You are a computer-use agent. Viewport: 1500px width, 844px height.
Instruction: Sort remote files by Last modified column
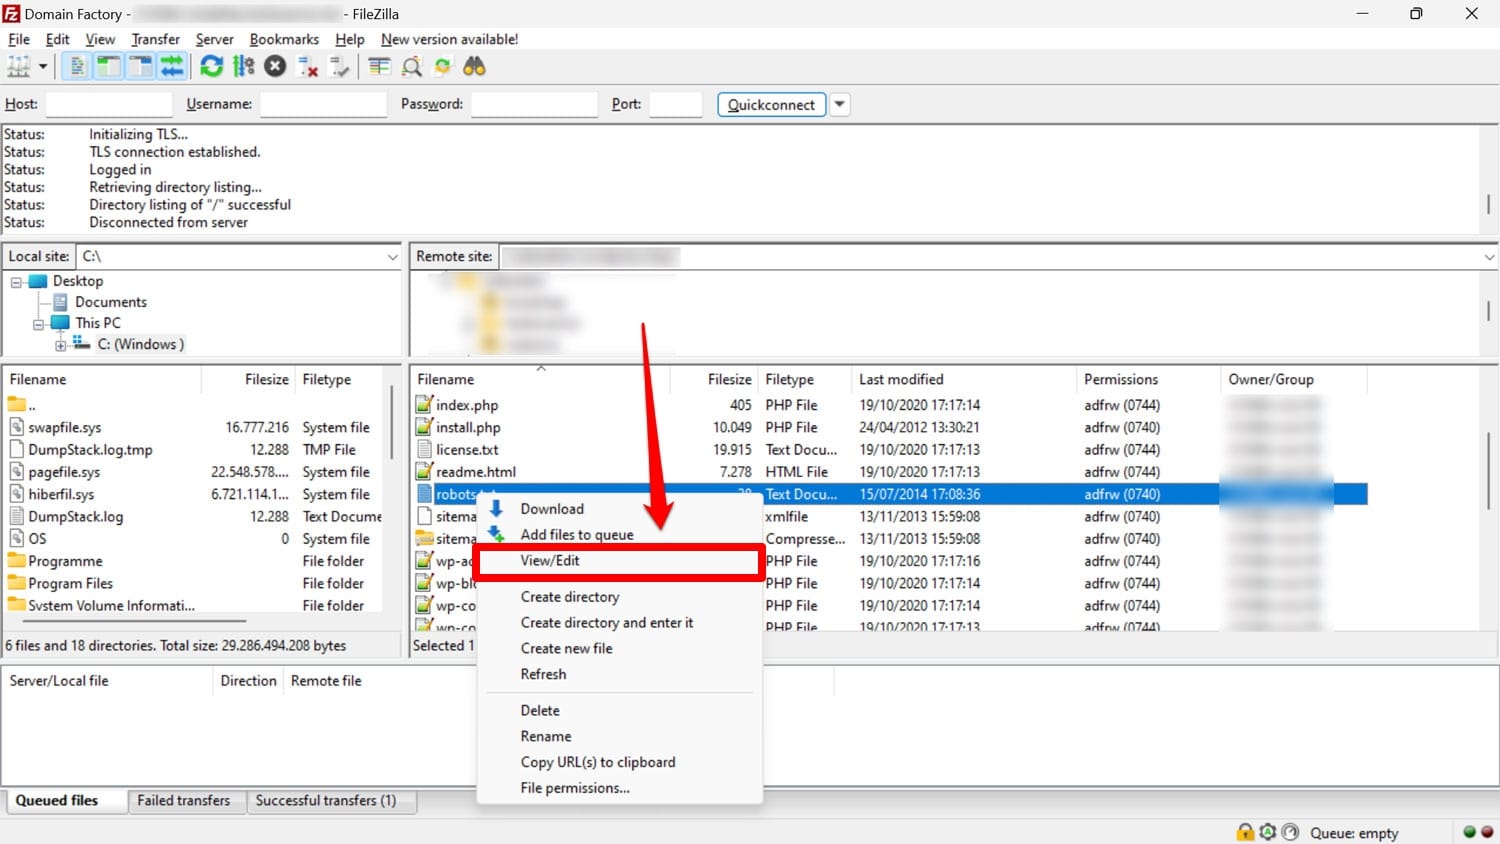(x=901, y=380)
